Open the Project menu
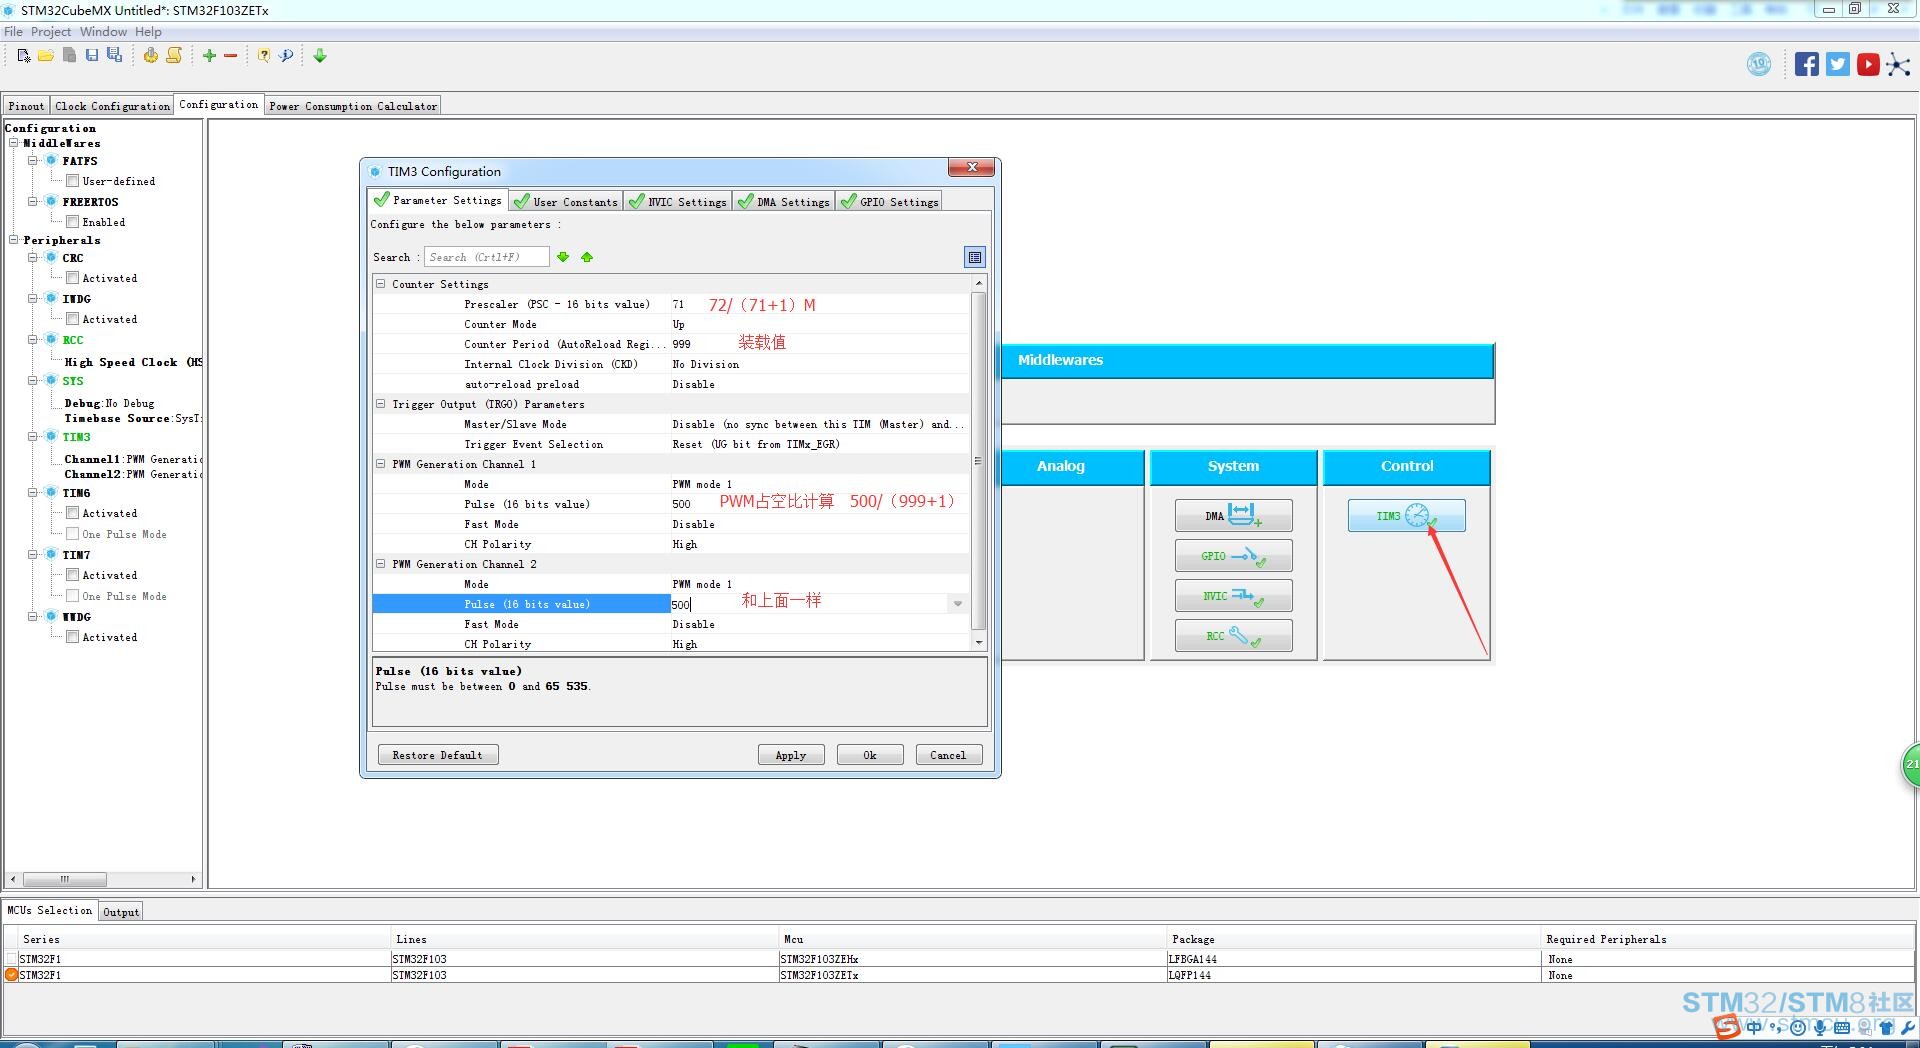This screenshot has width=1920, height=1048. pos(50,32)
